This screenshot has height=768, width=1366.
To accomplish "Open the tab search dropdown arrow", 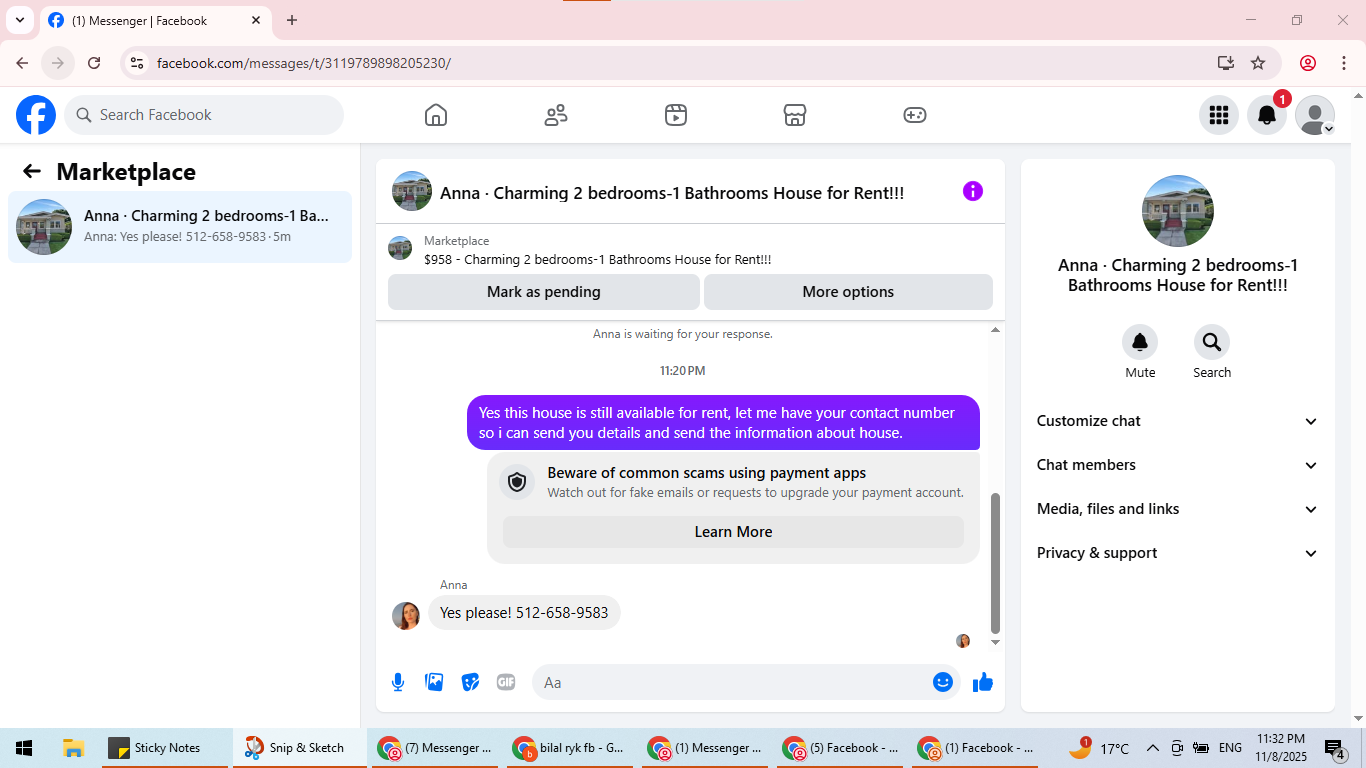I will pos(19,20).
